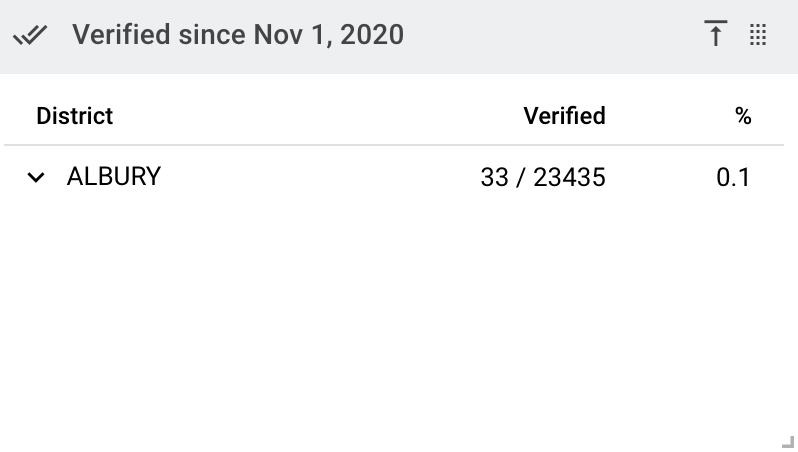Click the 0.1 percentage value
Image resolution: width=798 pixels, height=452 pixels.
[733, 178]
